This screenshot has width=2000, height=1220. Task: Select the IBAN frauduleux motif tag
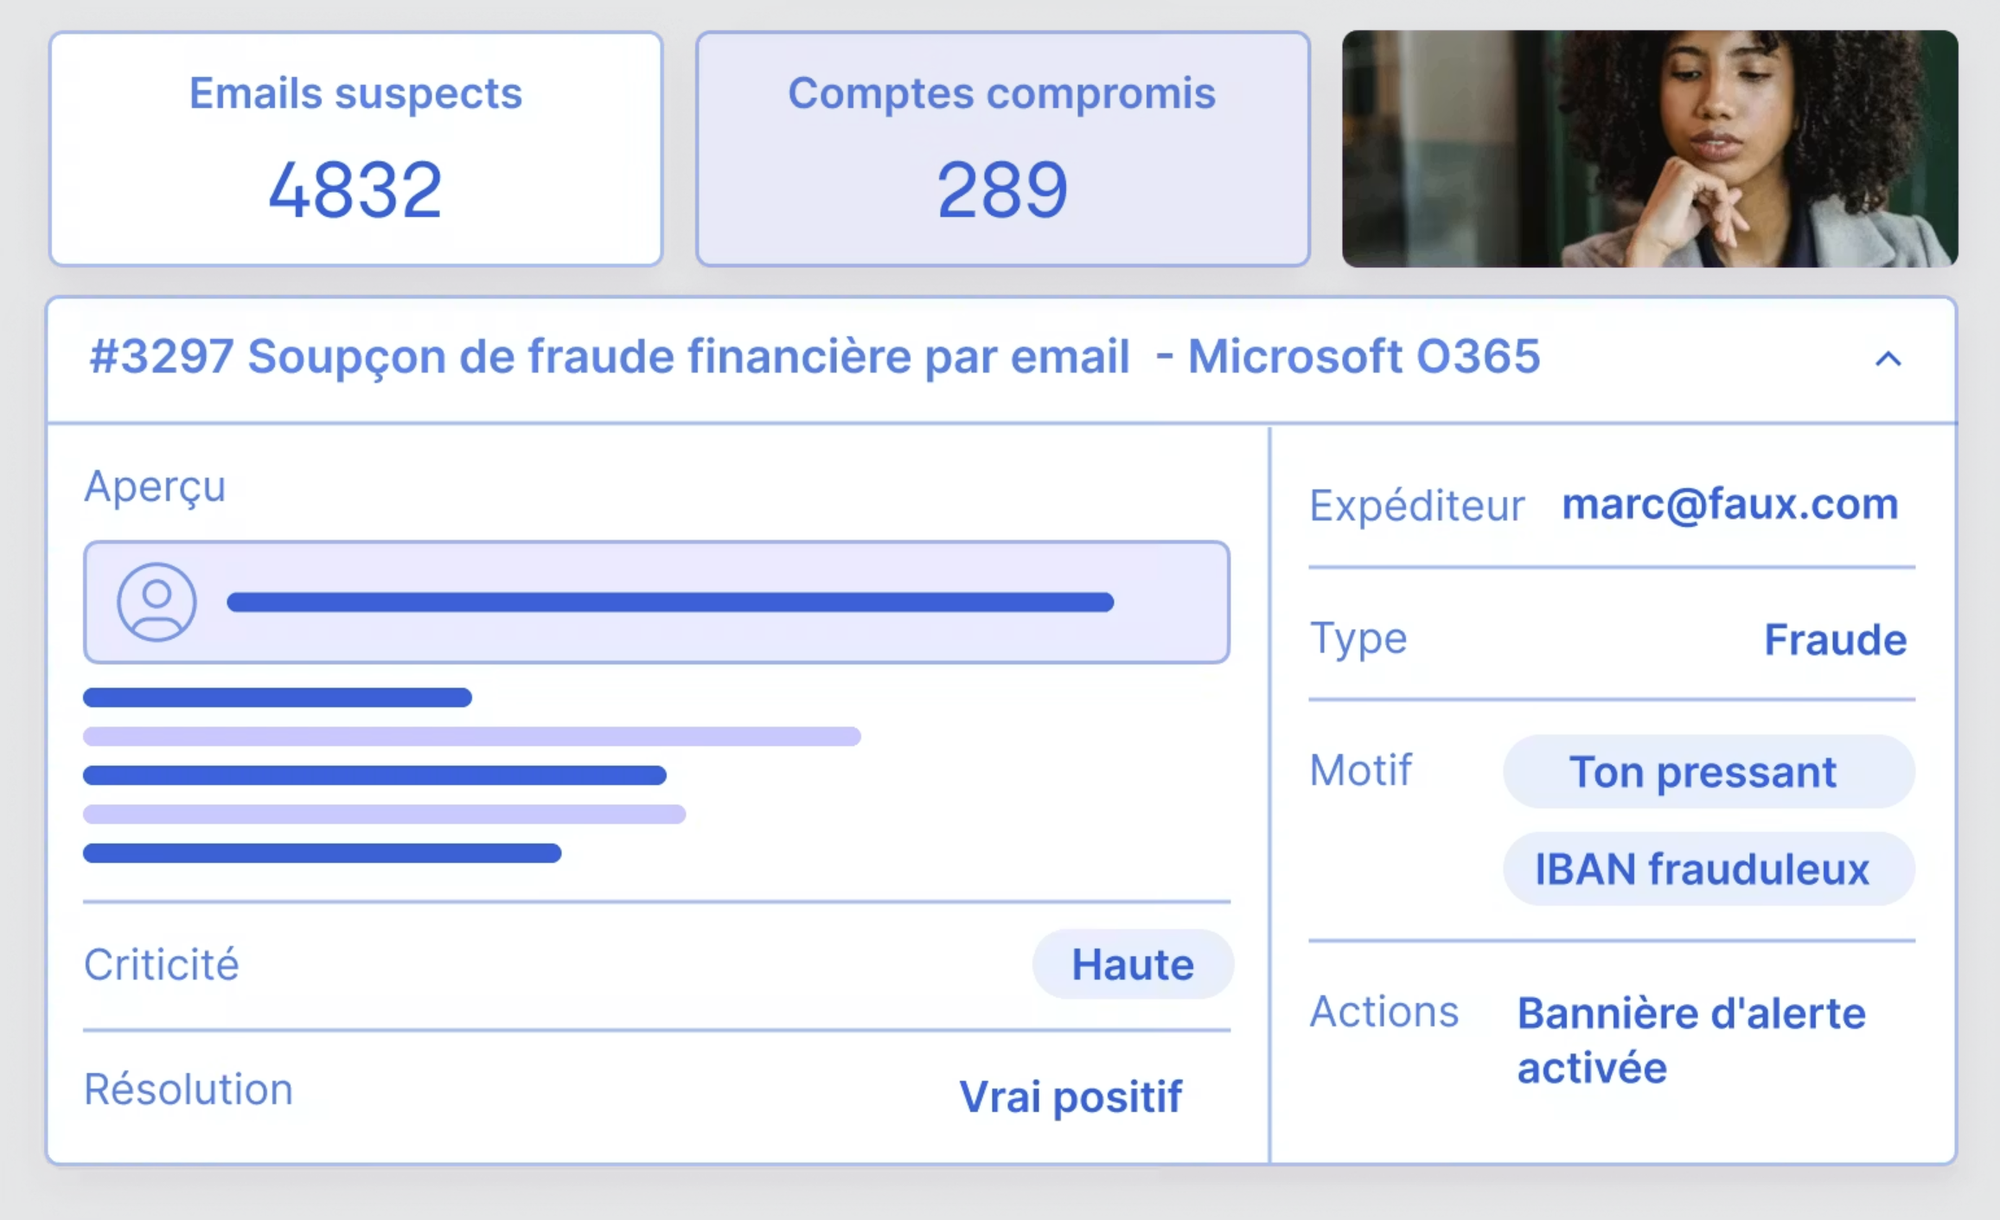1709,869
